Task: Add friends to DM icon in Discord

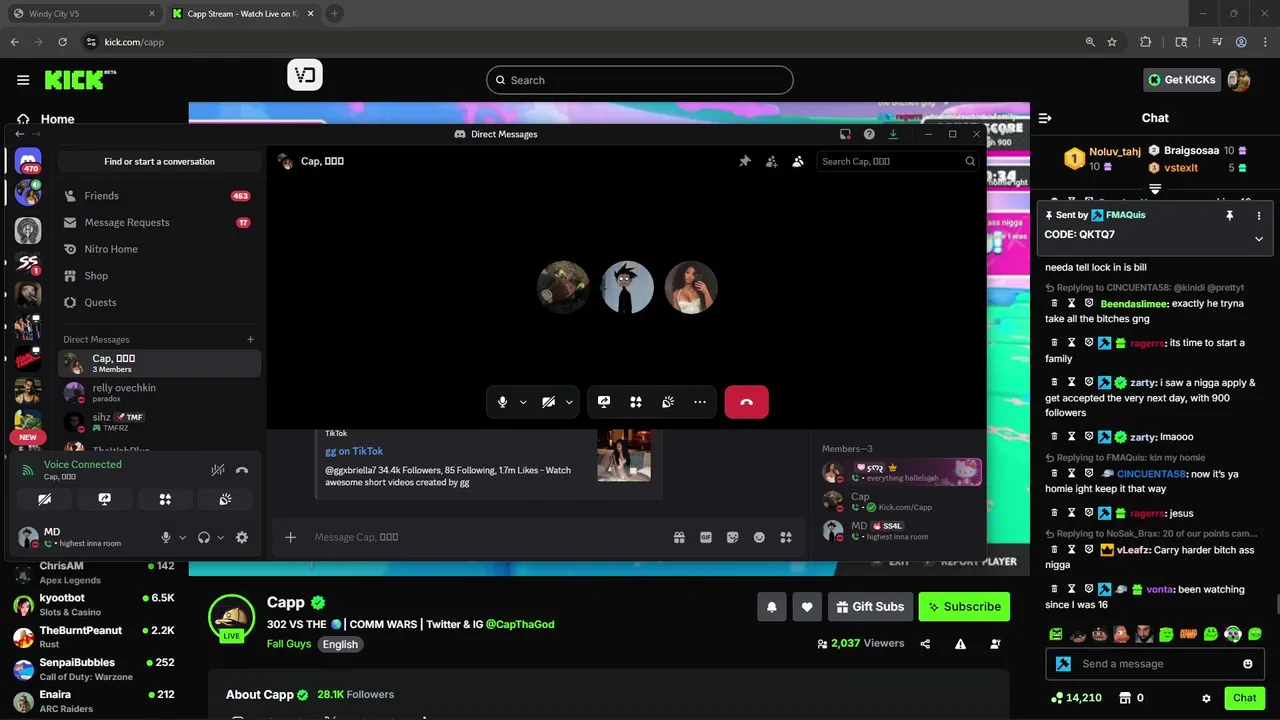Action: click(x=771, y=161)
